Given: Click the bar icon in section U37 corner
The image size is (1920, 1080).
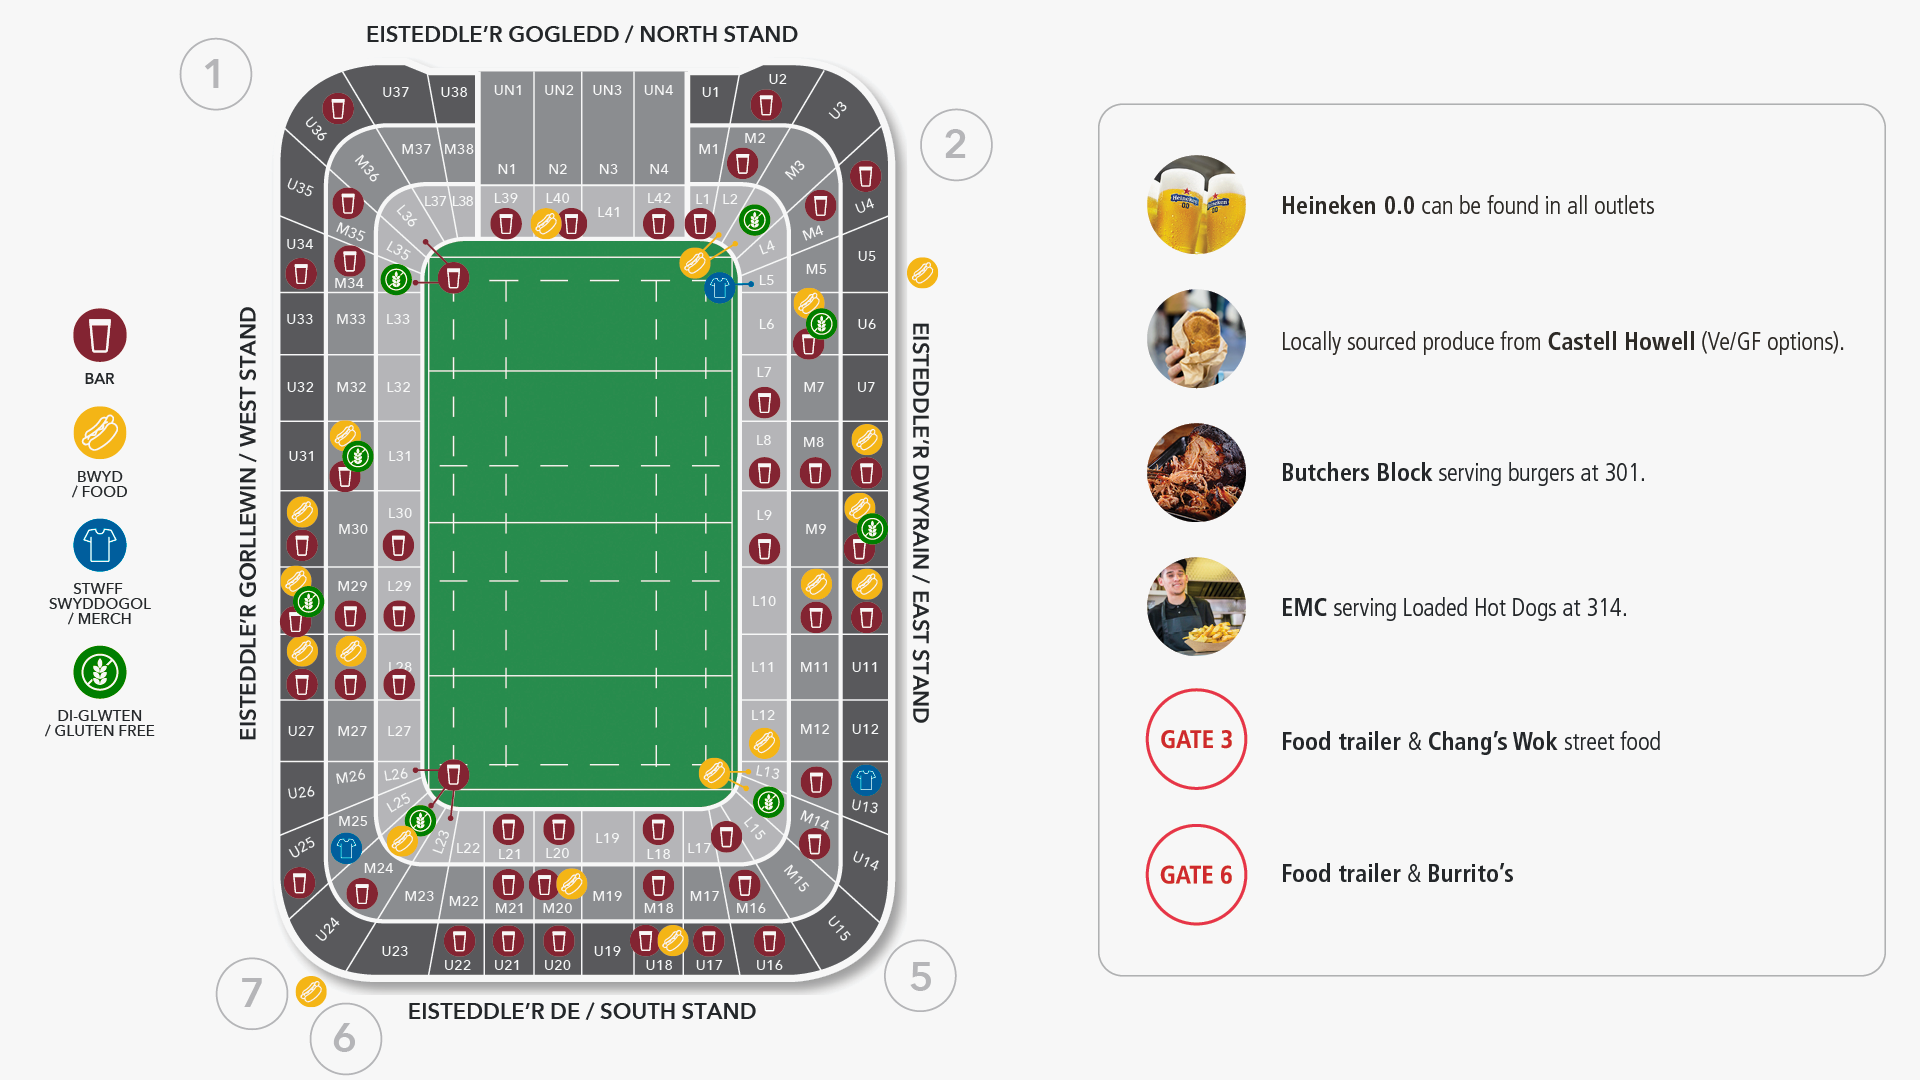Looking at the screenshot, I should [x=338, y=108].
